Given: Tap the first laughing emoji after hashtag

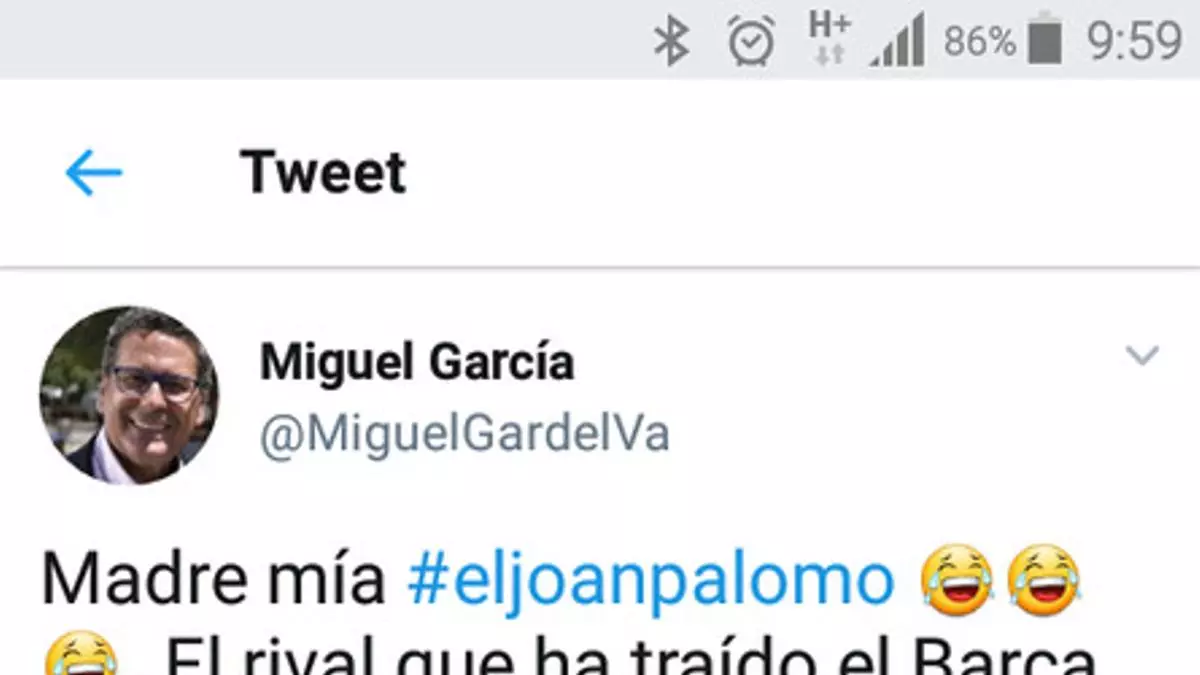Looking at the screenshot, I should click(957, 581).
